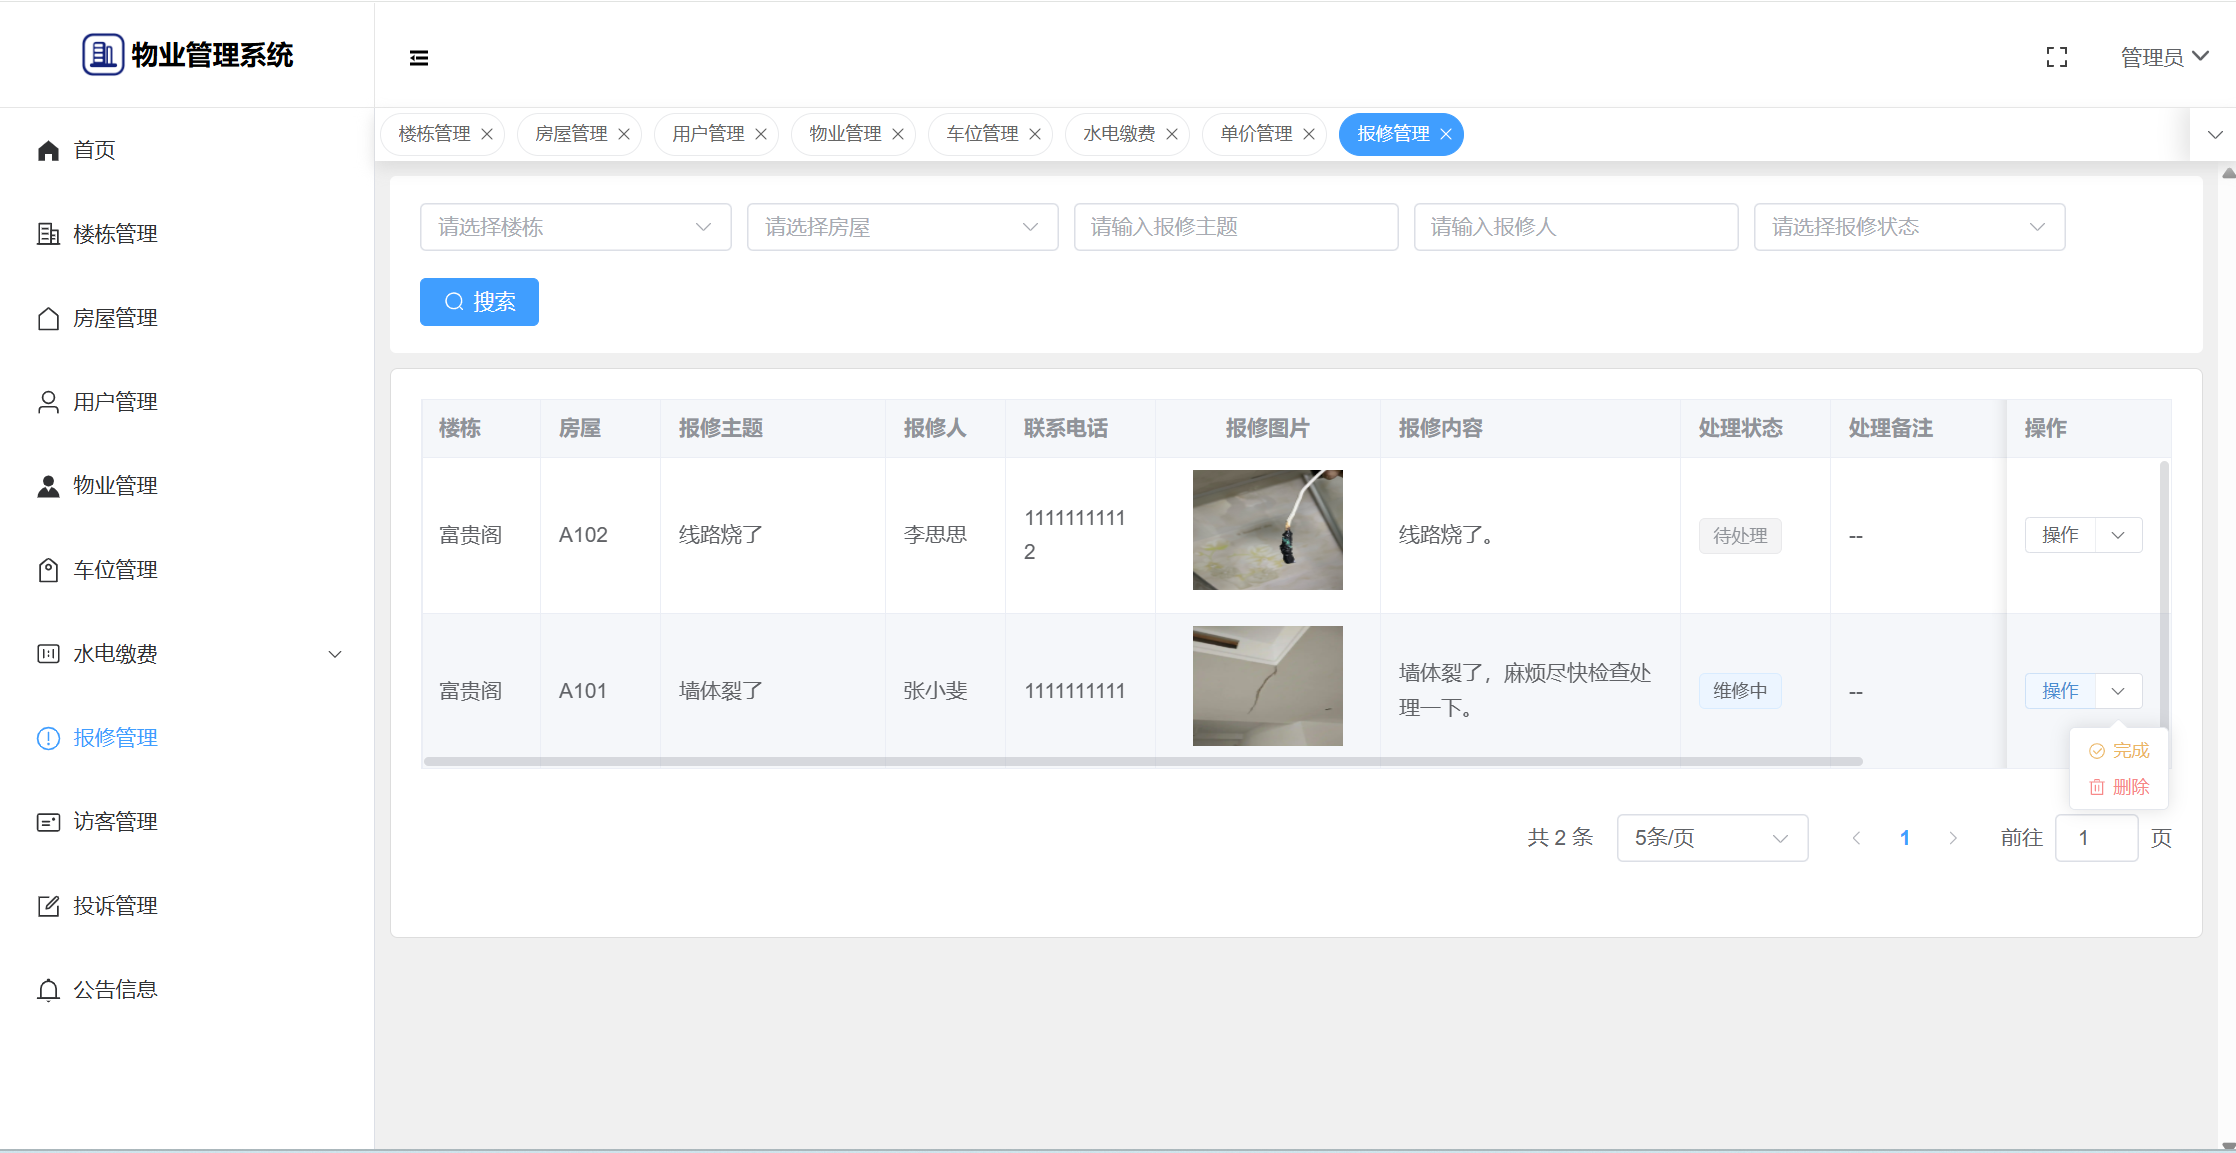Expand the 水电缴费 submenu chevron
The height and width of the screenshot is (1153, 2236).
click(x=335, y=654)
